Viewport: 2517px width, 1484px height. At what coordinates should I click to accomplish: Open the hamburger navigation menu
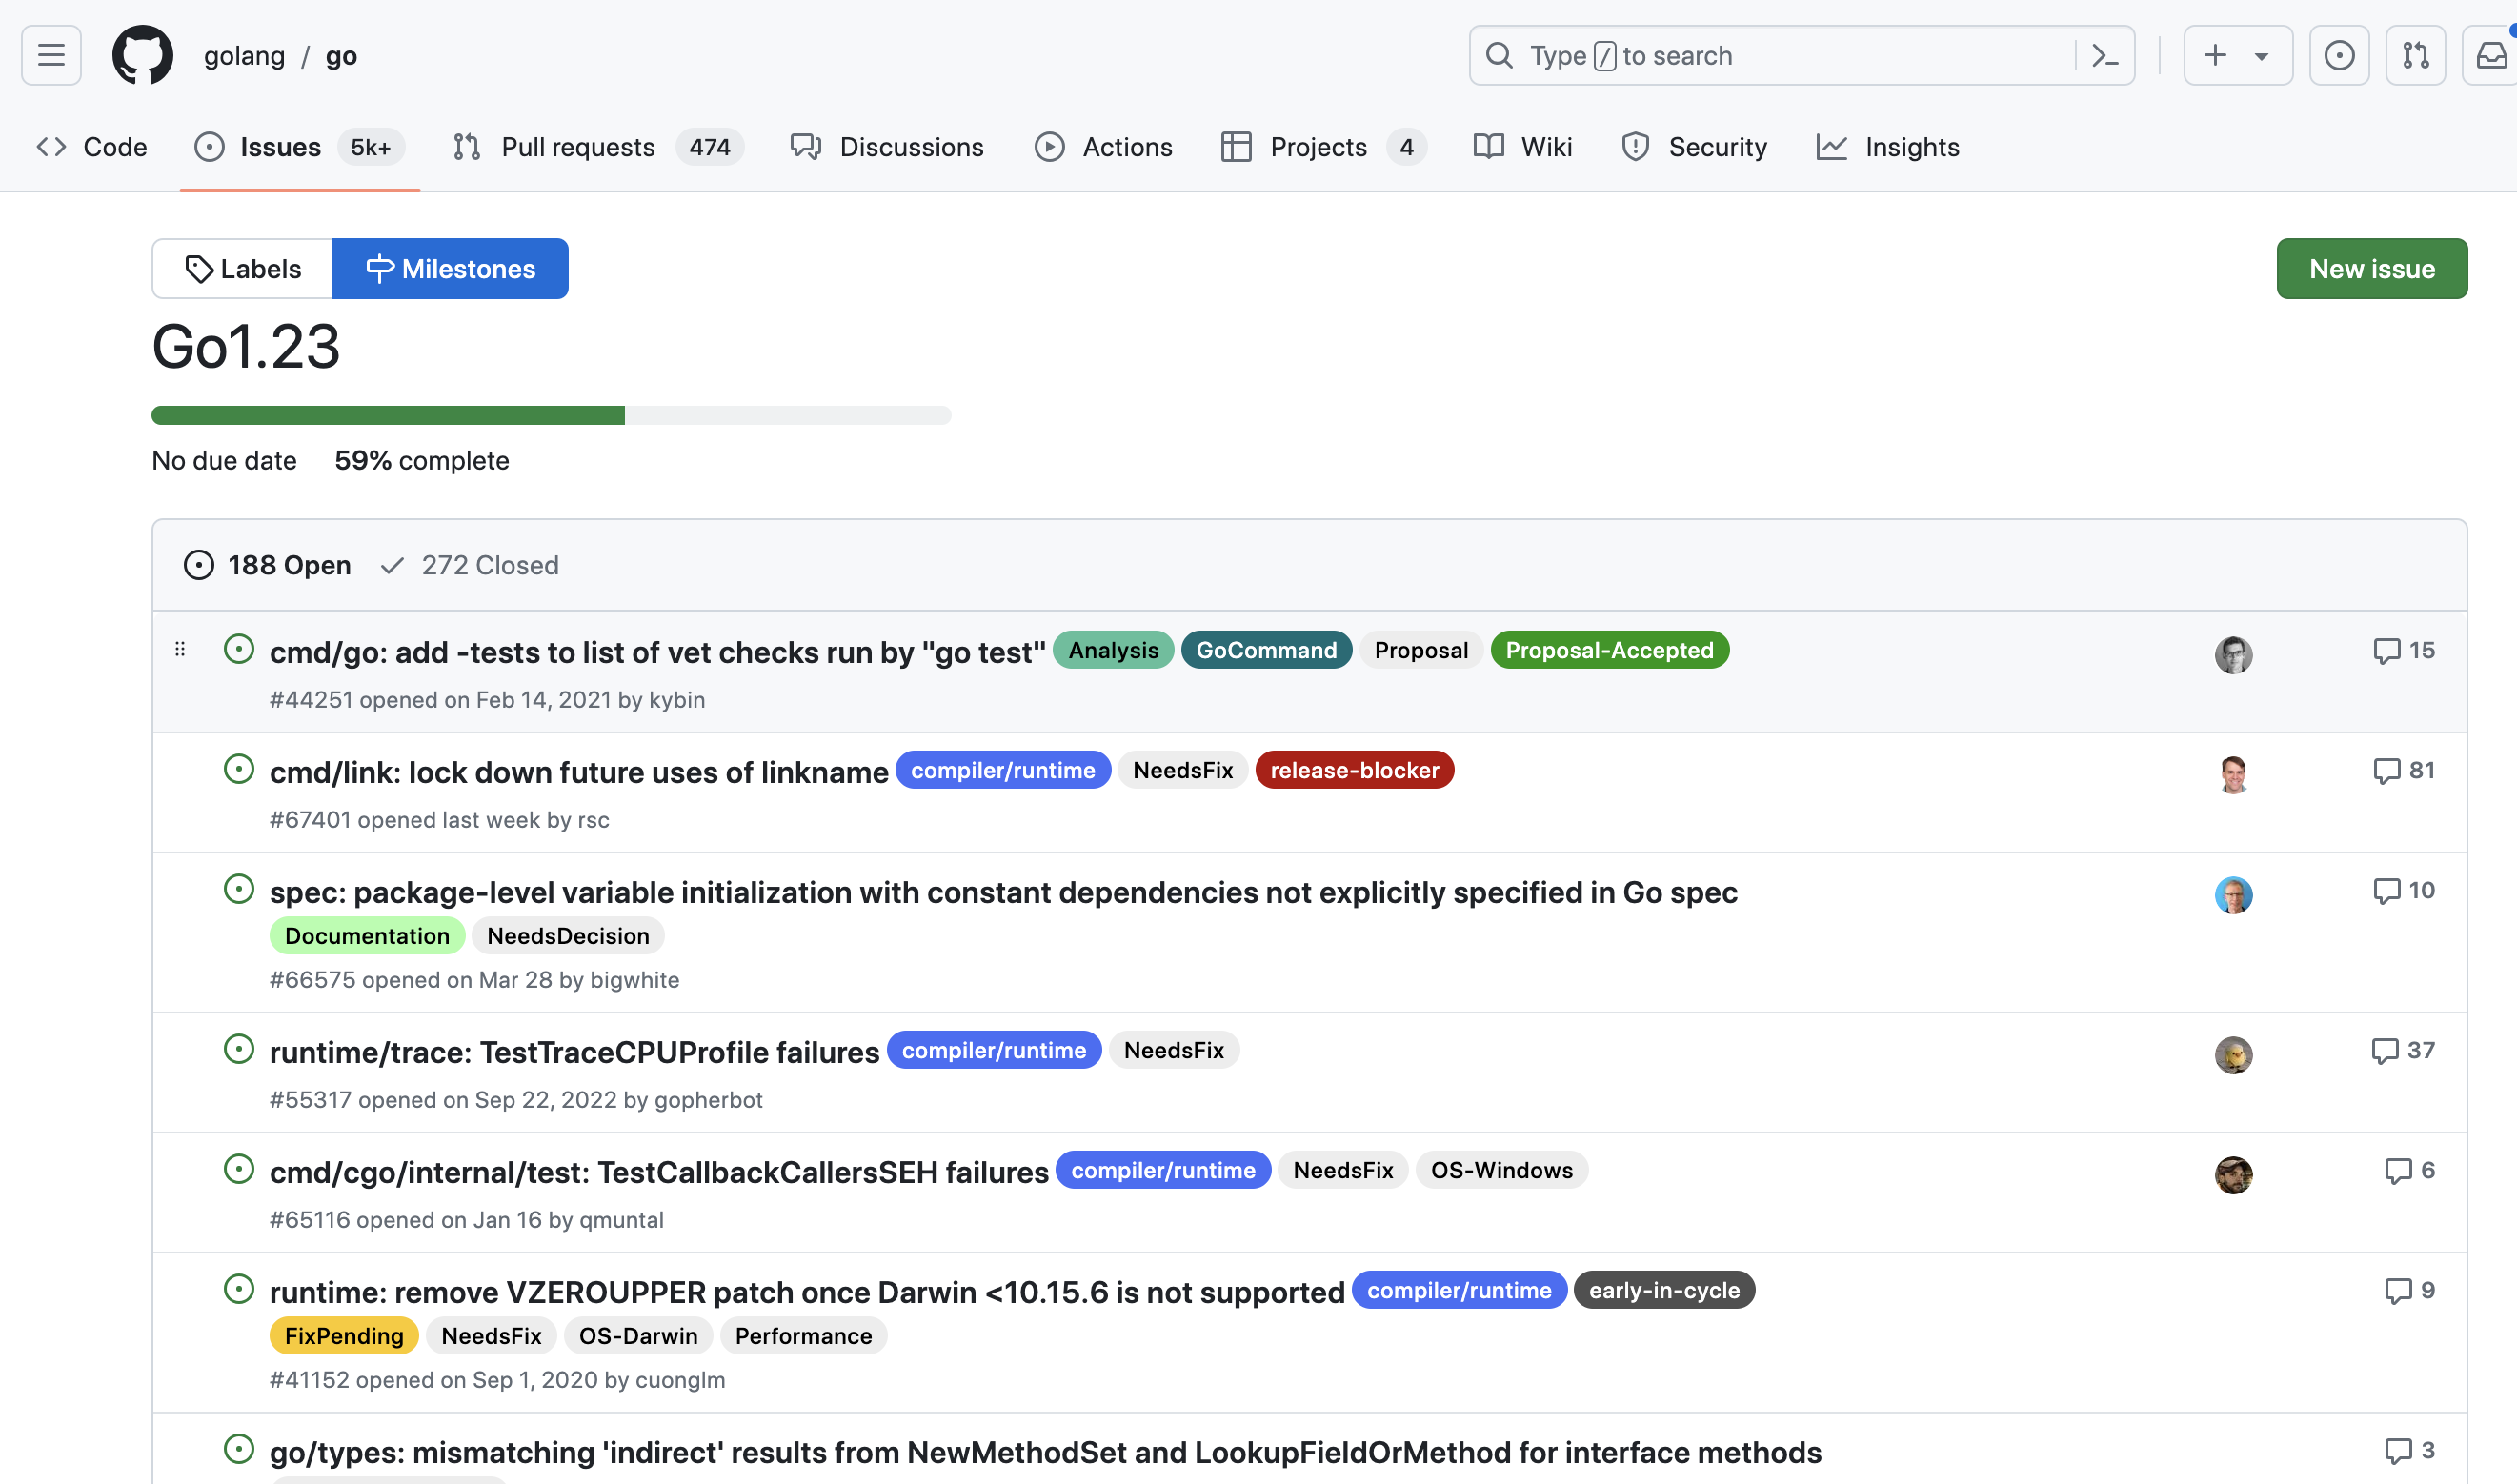pos(51,56)
